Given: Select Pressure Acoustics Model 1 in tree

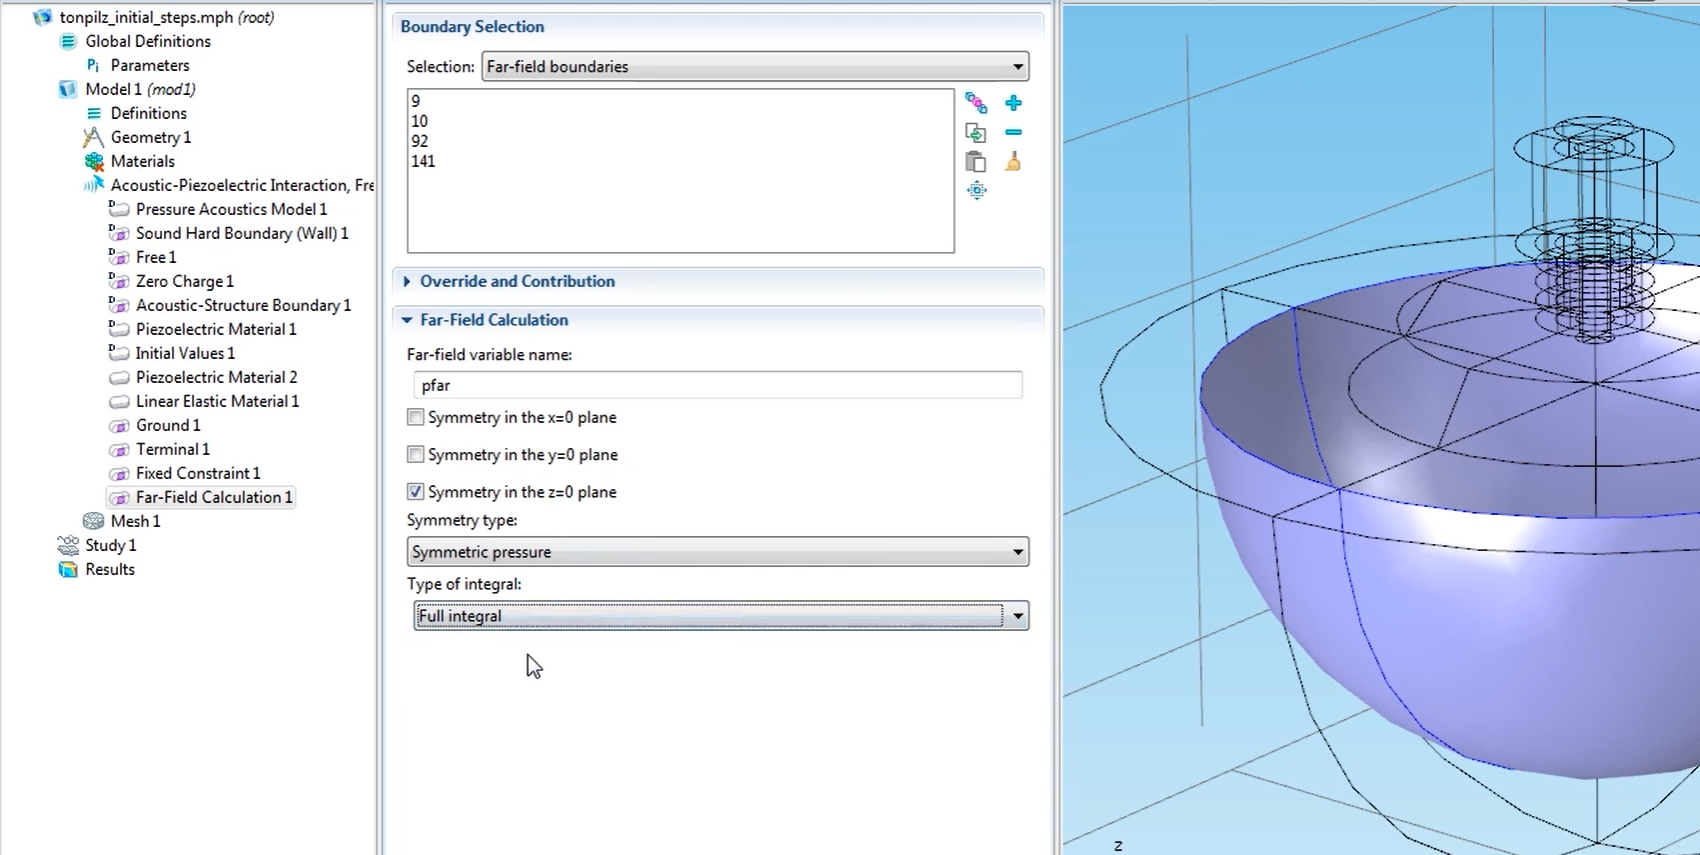Looking at the screenshot, I should pyautogui.click(x=231, y=209).
